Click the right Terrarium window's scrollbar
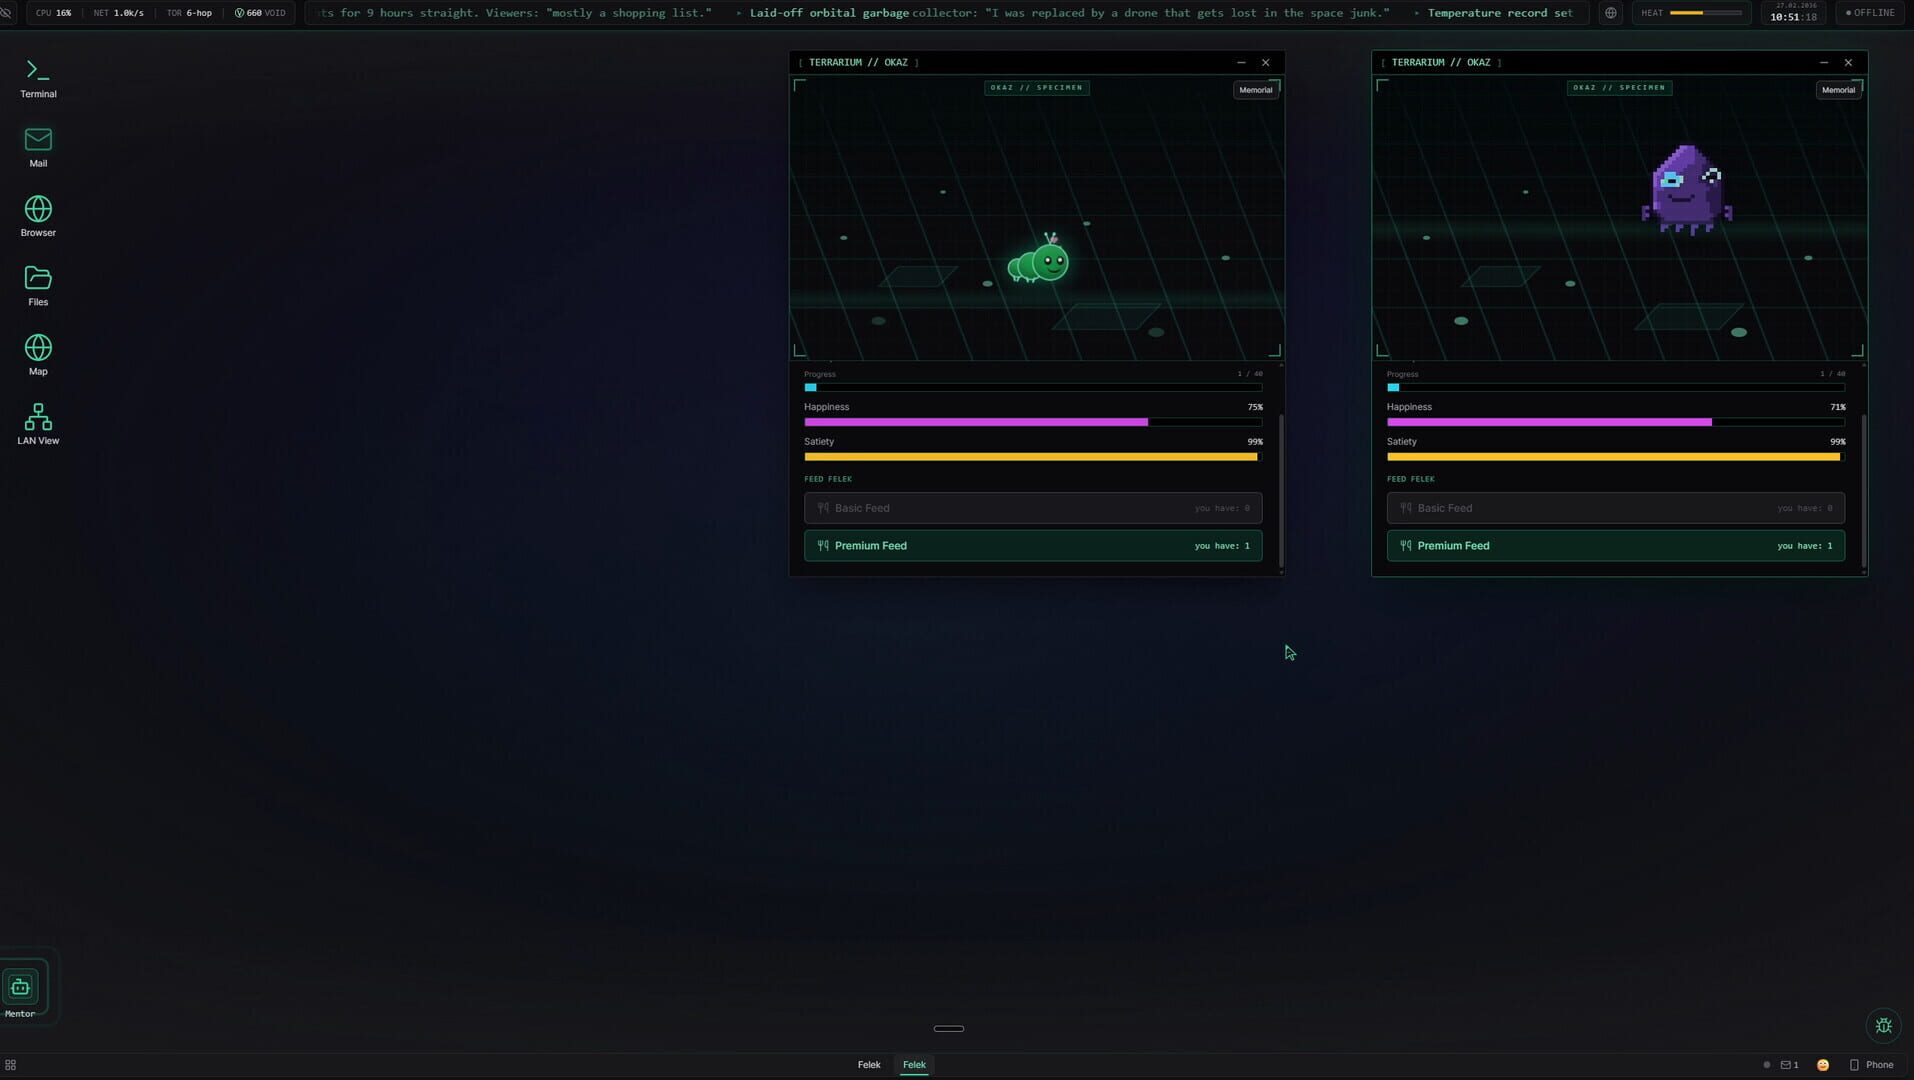This screenshot has width=1914, height=1080. point(1864,492)
